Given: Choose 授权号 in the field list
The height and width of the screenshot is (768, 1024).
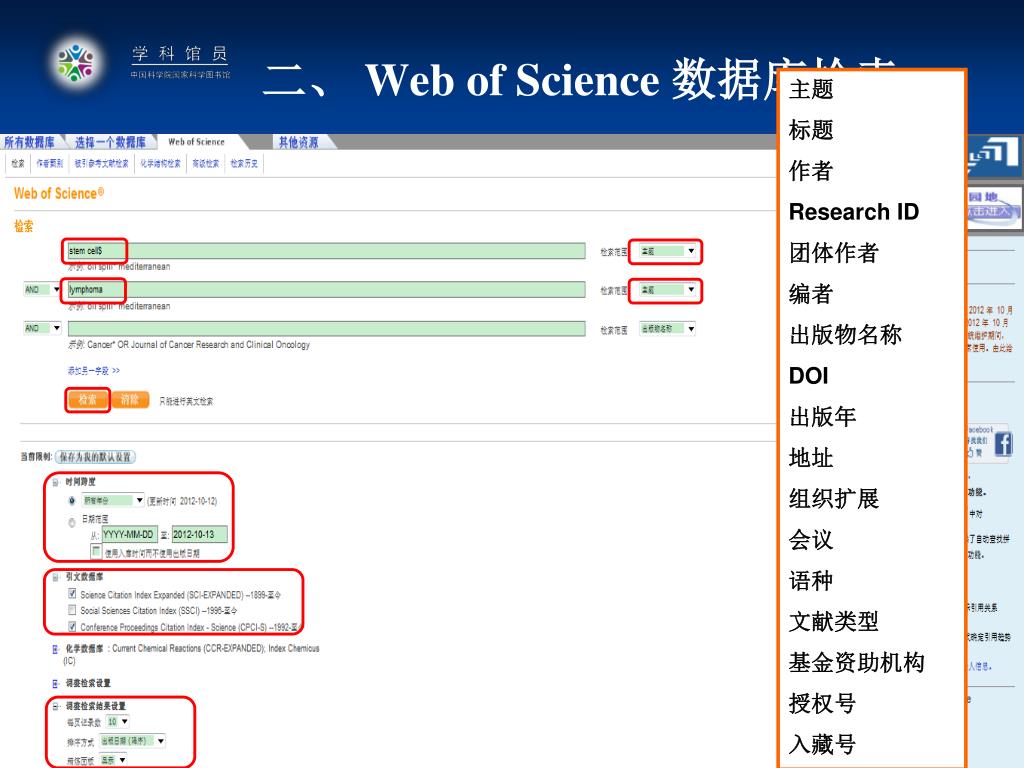Looking at the screenshot, I should [x=823, y=703].
